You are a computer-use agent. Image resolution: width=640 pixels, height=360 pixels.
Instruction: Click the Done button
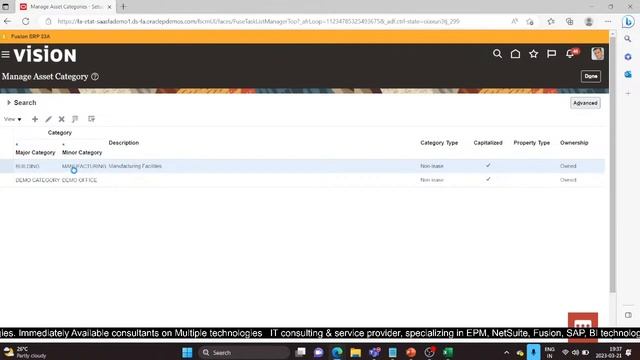coord(591,76)
